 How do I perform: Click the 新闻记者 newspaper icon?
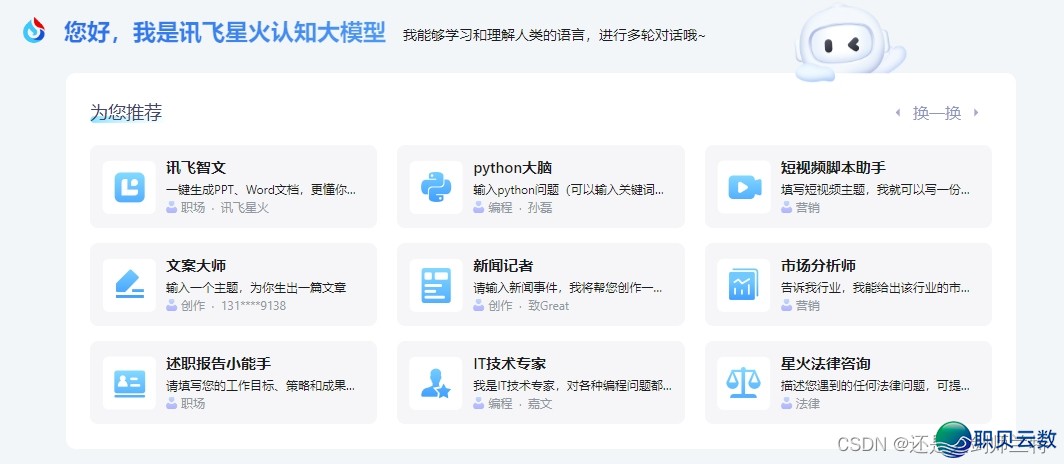(436, 285)
